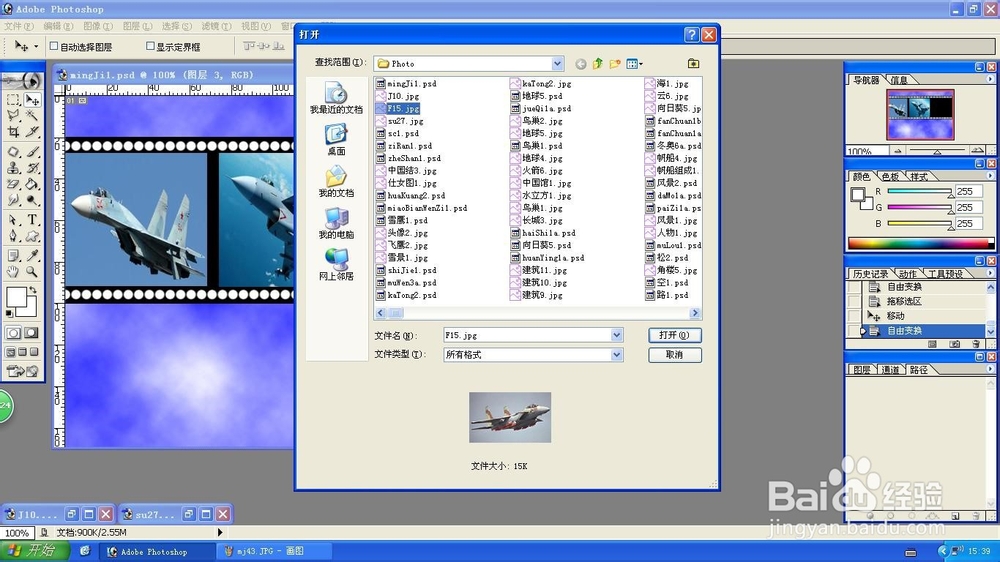Screen dimensions: 1000x562
Task: Select the Hand tool
Action: pyautogui.click(x=13, y=272)
